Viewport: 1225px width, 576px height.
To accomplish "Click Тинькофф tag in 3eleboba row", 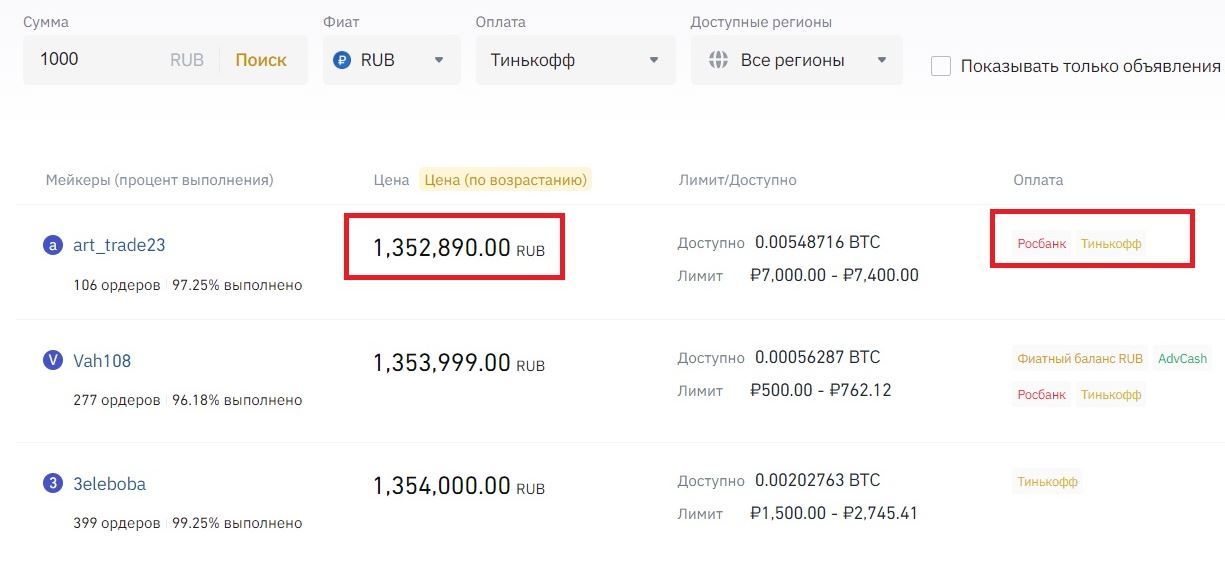I will (1047, 481).
